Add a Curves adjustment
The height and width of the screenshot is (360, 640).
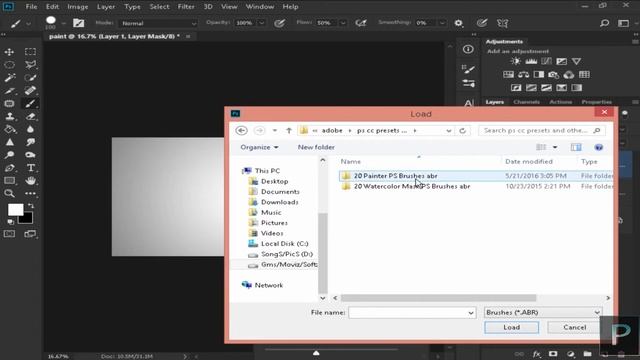pos(546,61)
